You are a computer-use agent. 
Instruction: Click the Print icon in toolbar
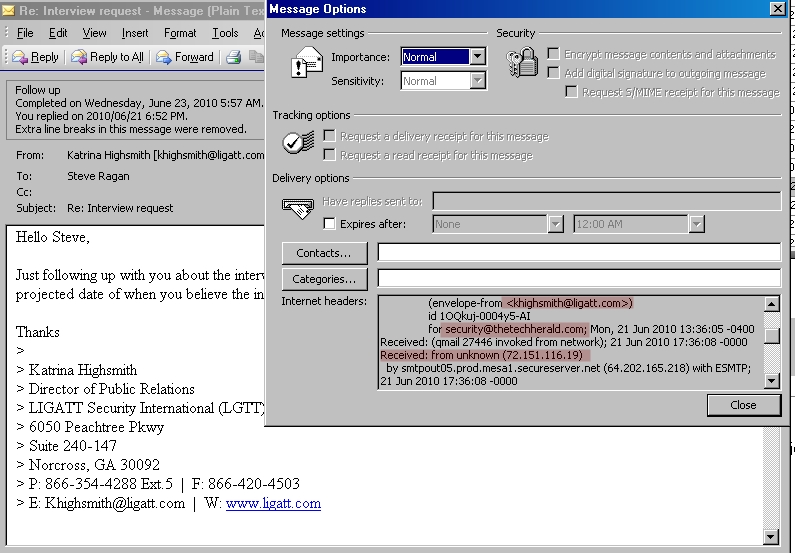pos(234,57)
